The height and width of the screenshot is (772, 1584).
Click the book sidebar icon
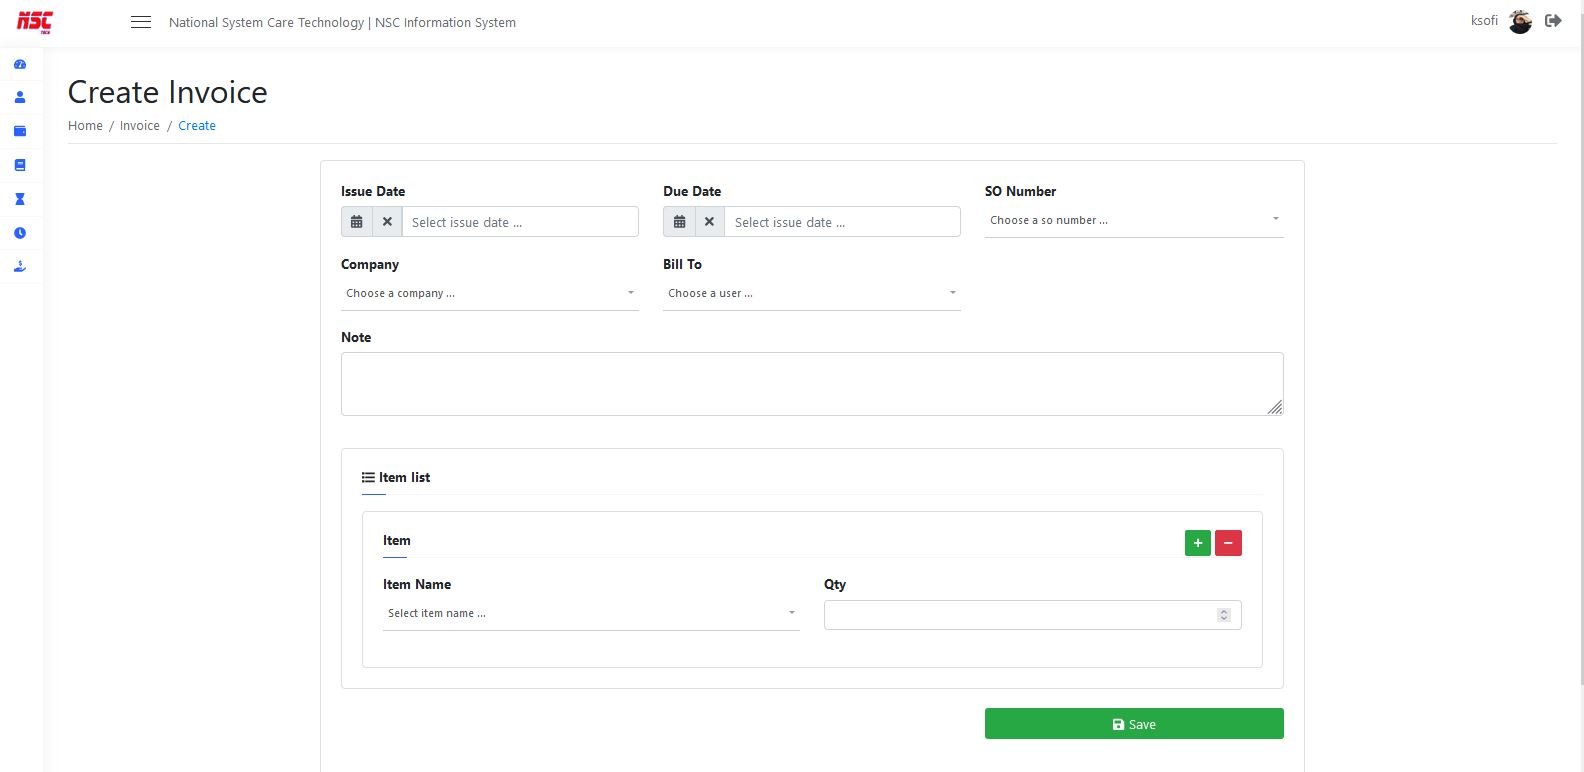pyautogui.click(x=20, y=165)
